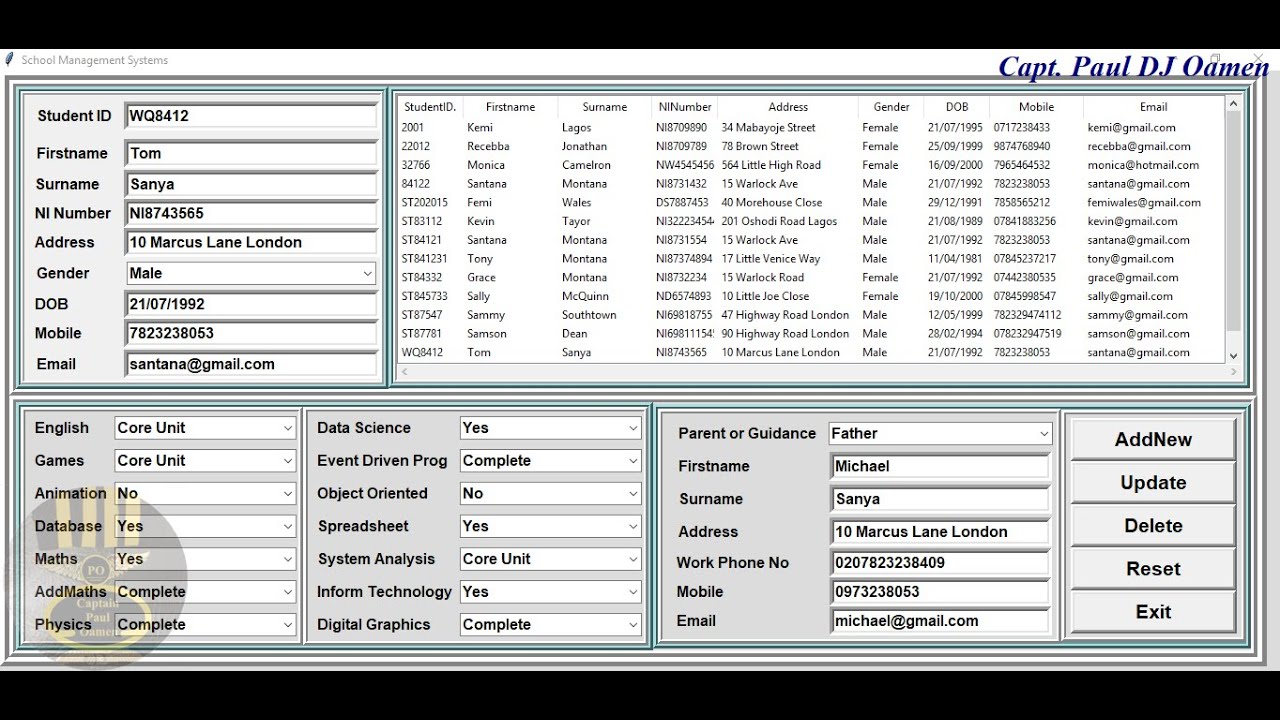
Task: Click the address cell 17 Little Venice Way
Action: [771, 259]
